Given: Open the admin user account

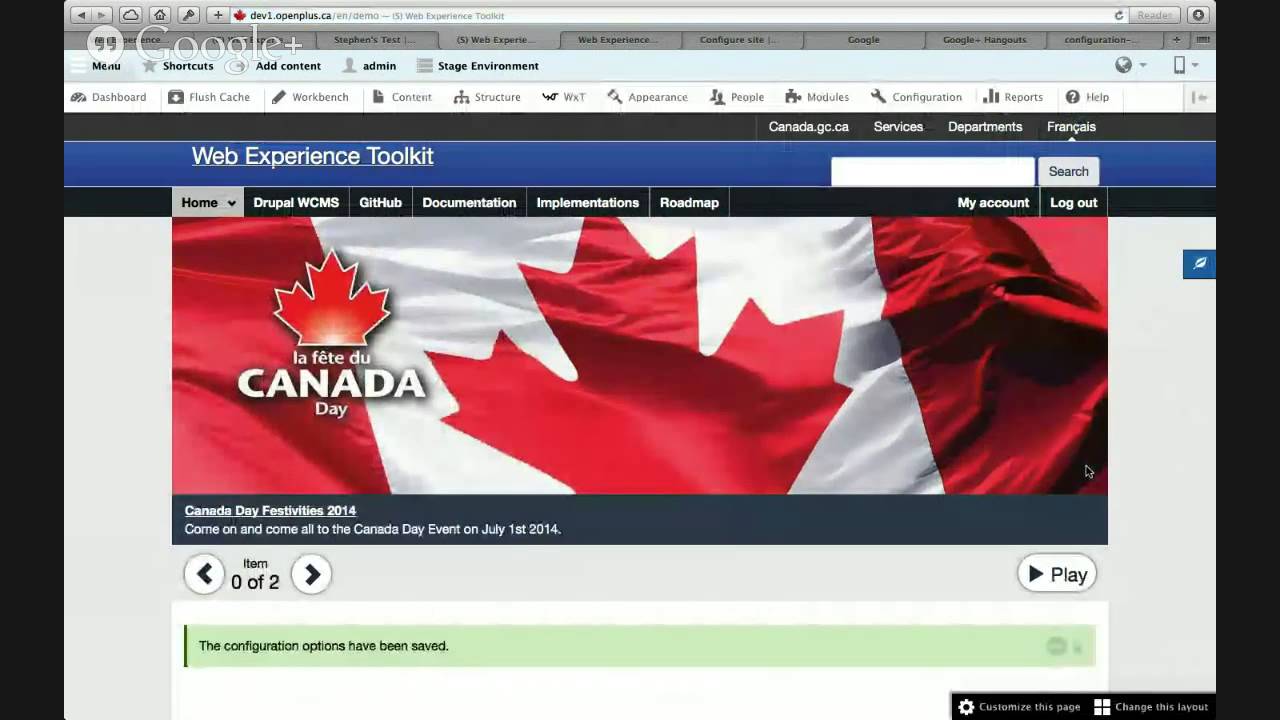Looking at the screenshot, I should point(369,66).
